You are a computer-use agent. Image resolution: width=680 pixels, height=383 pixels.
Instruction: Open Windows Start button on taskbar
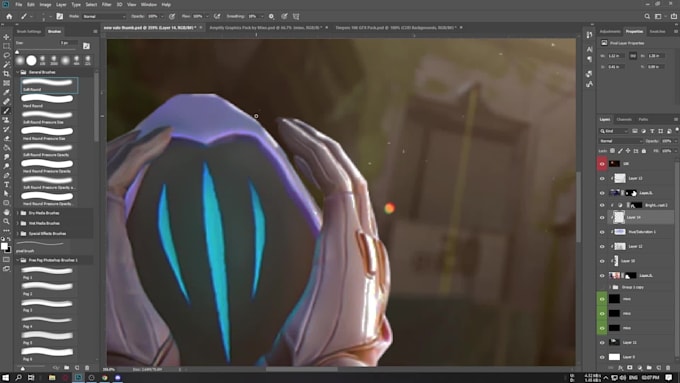point(6,377)
